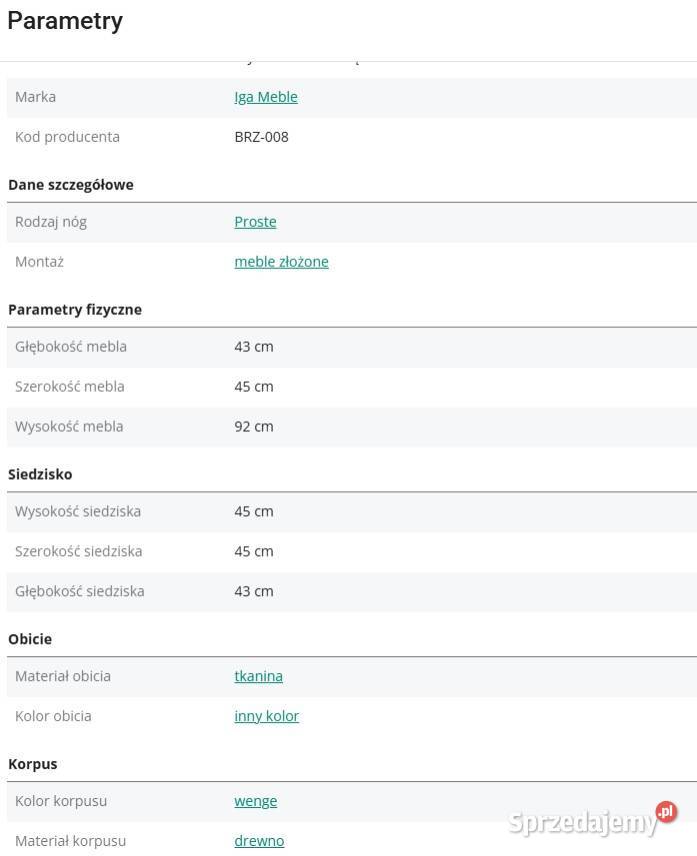697x856 pixels.
Task: Click the Dane szczegółowe section header
Action: coord(71,185)
